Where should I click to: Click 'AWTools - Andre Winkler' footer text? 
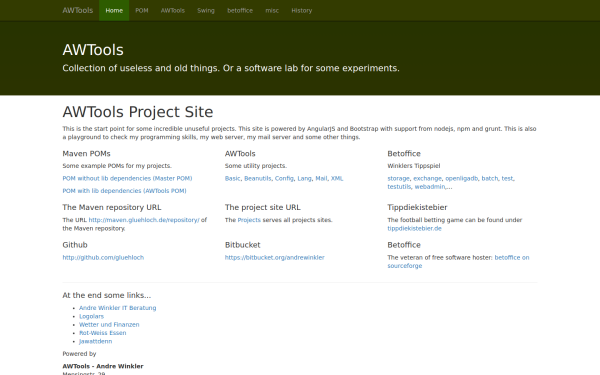103,366
